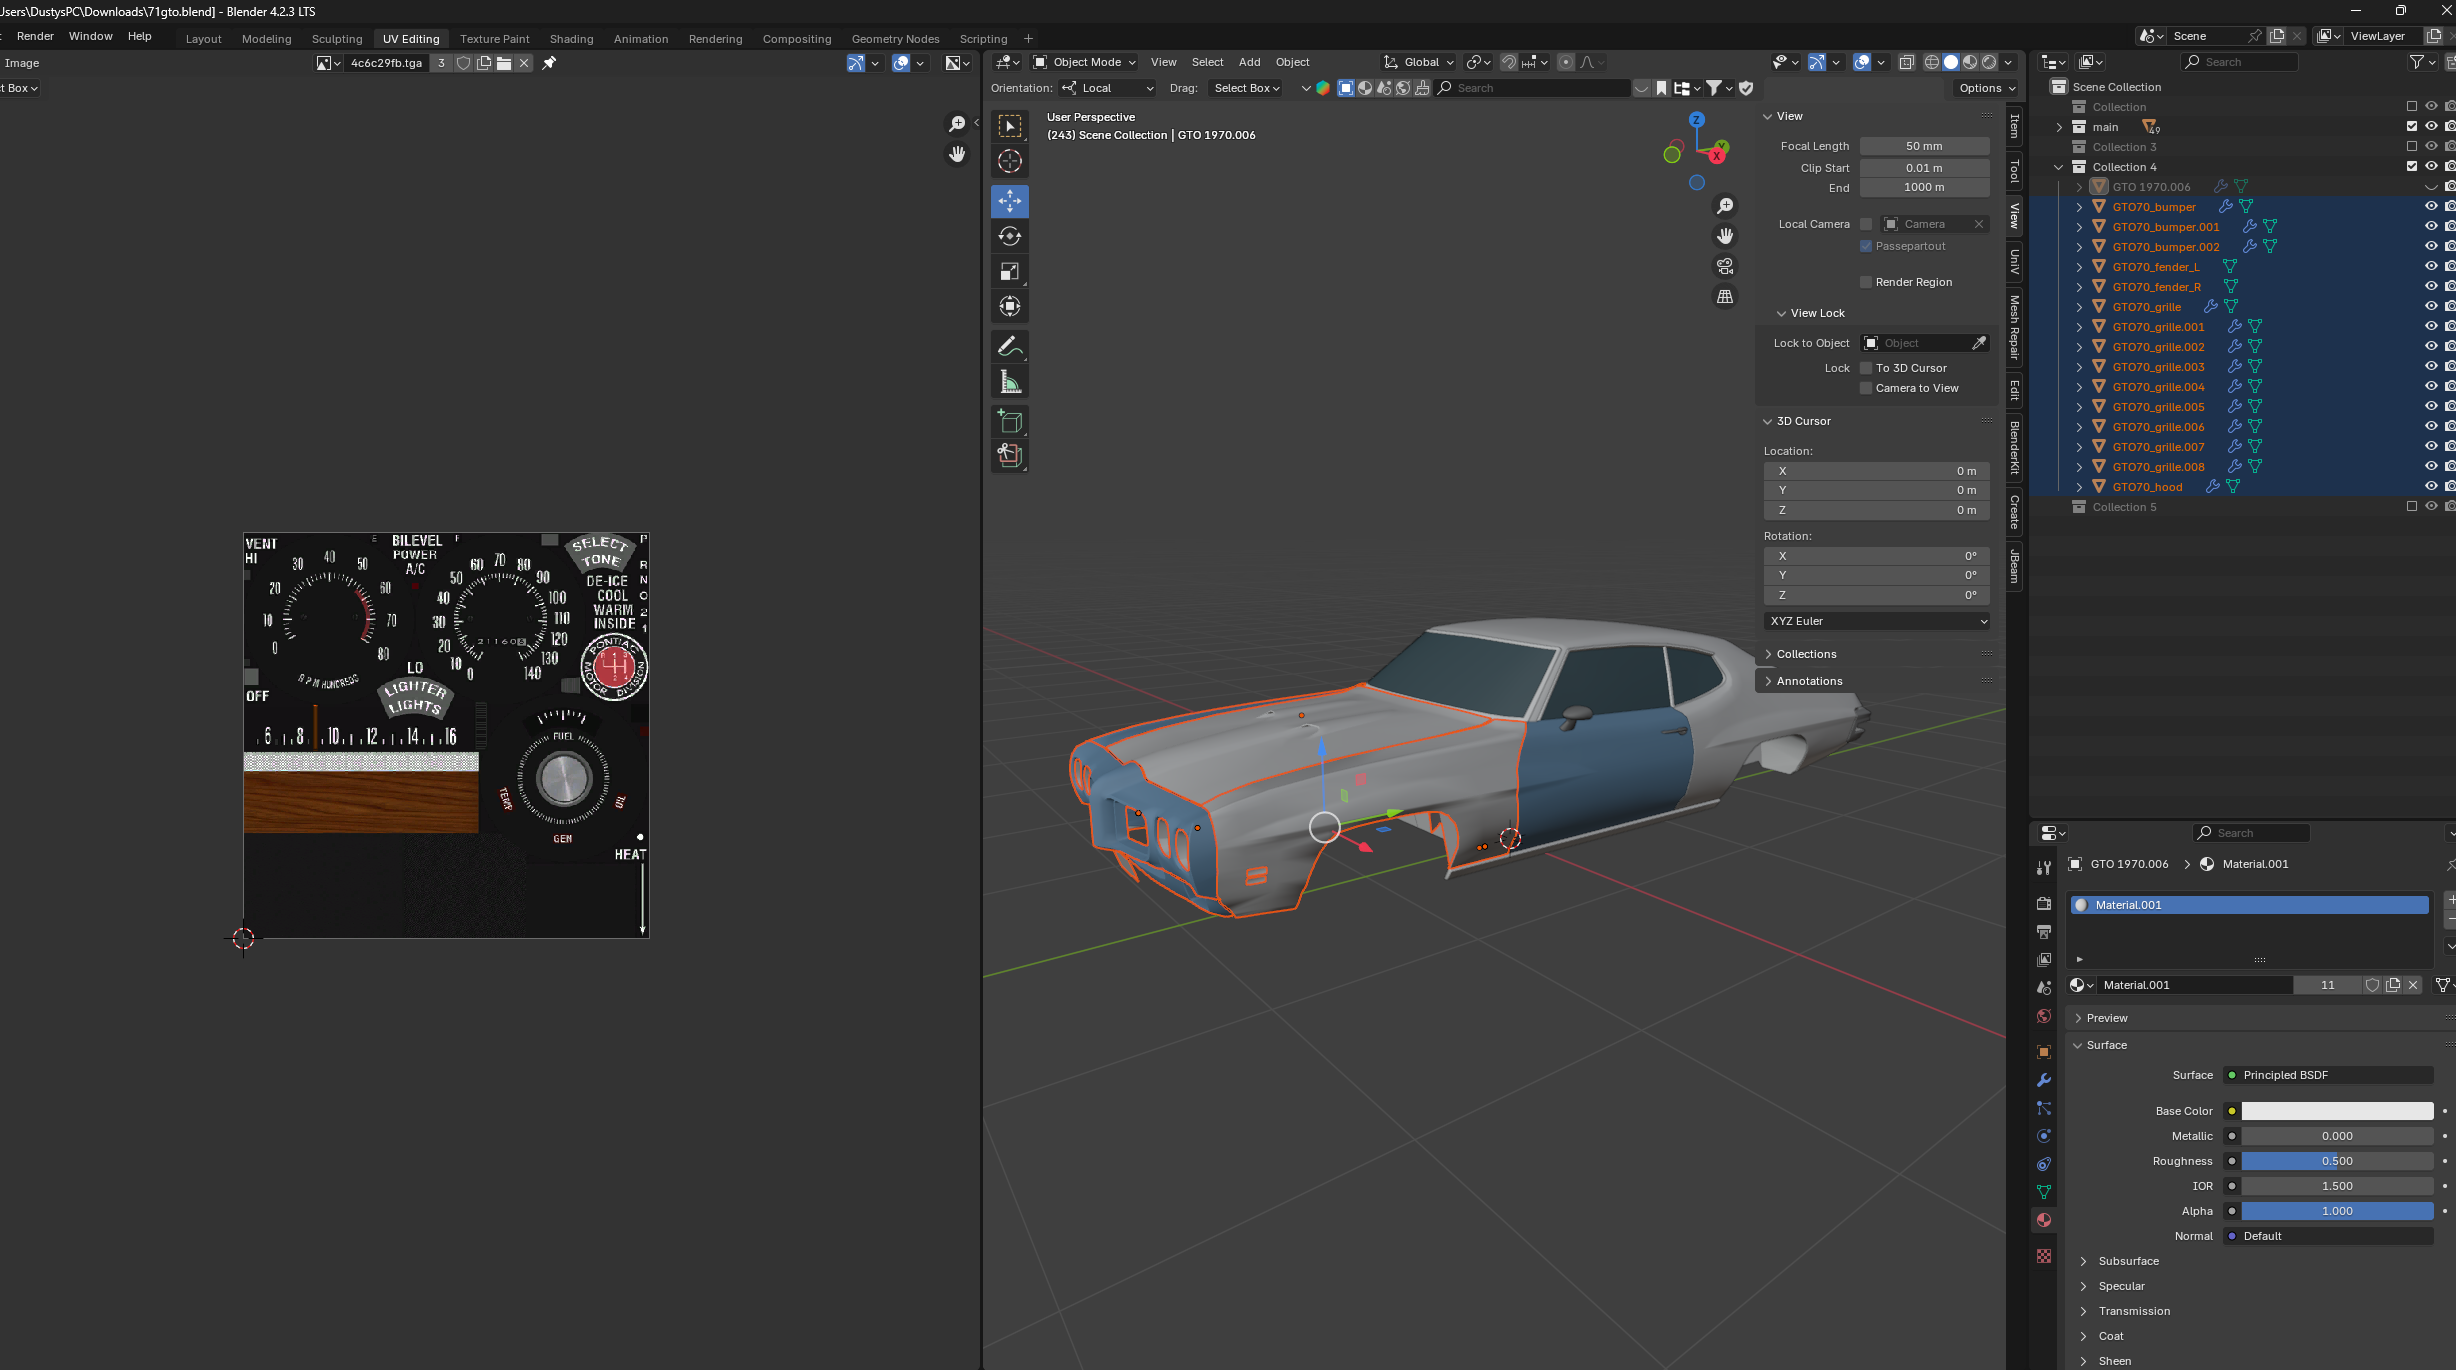
Task: Select the Transform tool
Action: 1010,306
